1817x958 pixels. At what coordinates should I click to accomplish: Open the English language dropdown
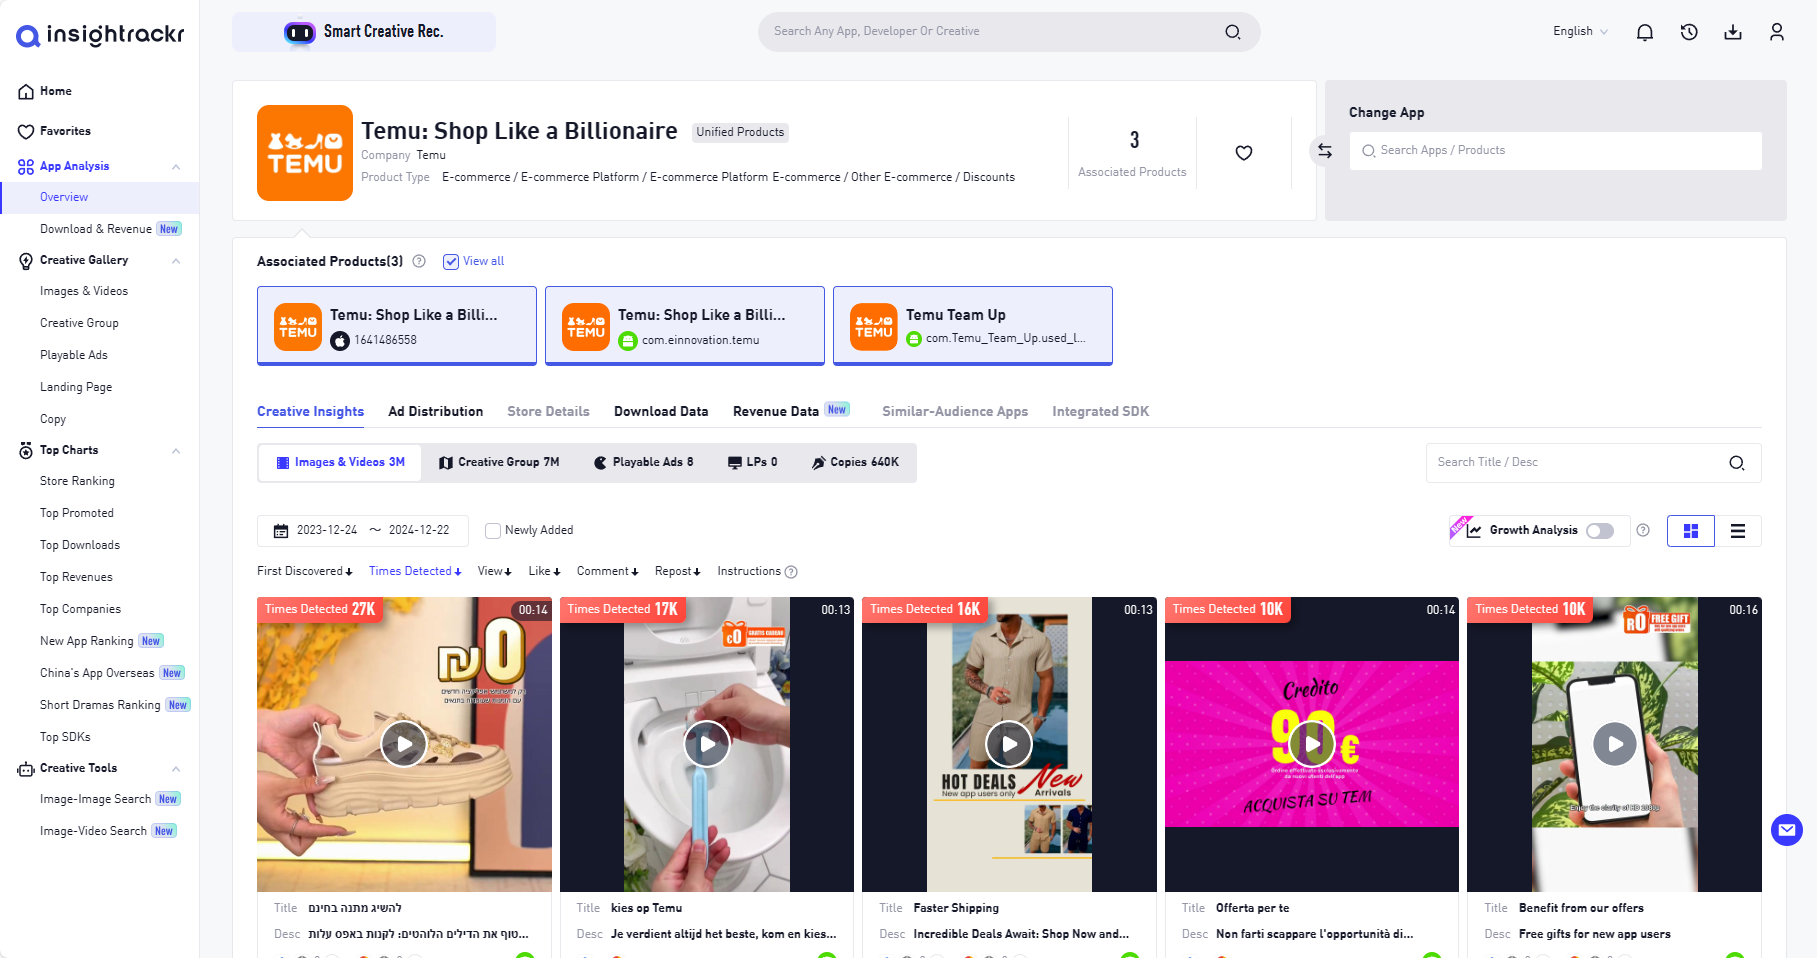pos(1580,32)
